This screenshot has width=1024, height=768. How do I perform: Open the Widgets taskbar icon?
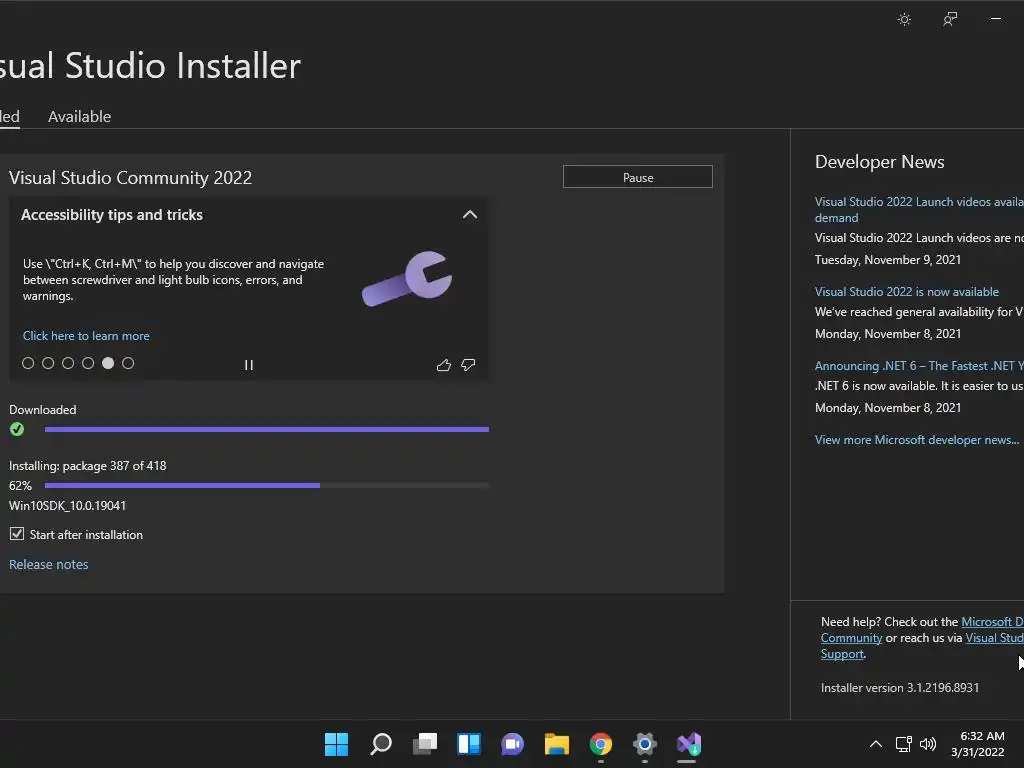(x=469, y=744)
